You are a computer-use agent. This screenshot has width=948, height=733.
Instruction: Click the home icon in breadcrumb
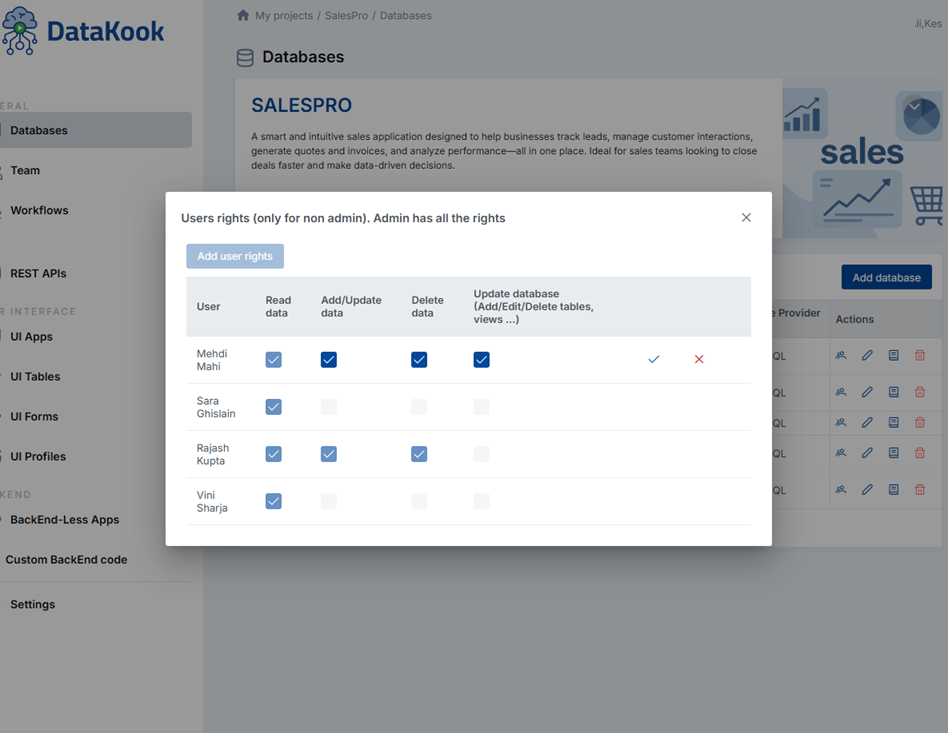(243, 16)
